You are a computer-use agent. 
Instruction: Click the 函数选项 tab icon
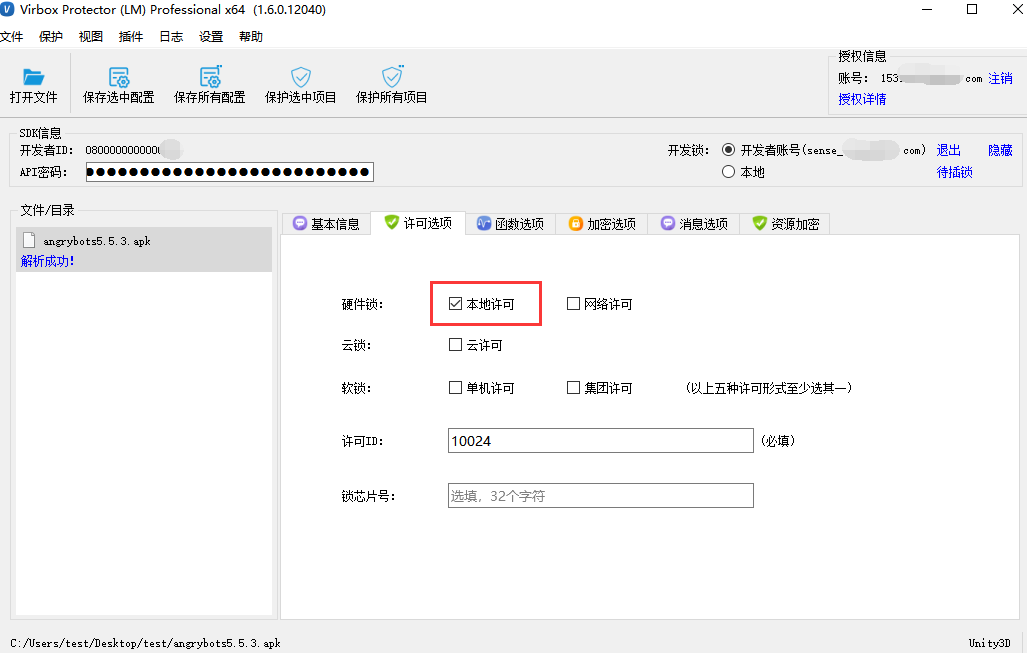click(x=483, y=223)
